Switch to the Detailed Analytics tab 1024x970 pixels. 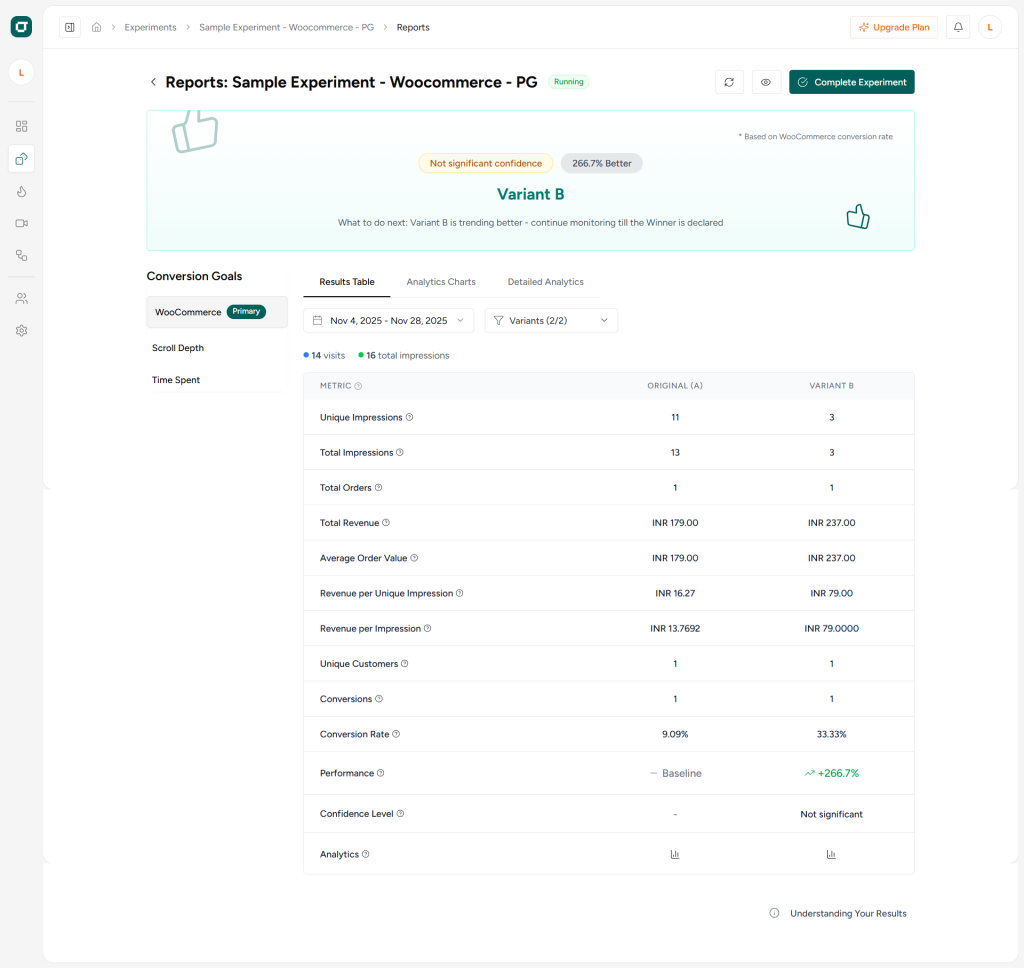[x=545, y=282]
